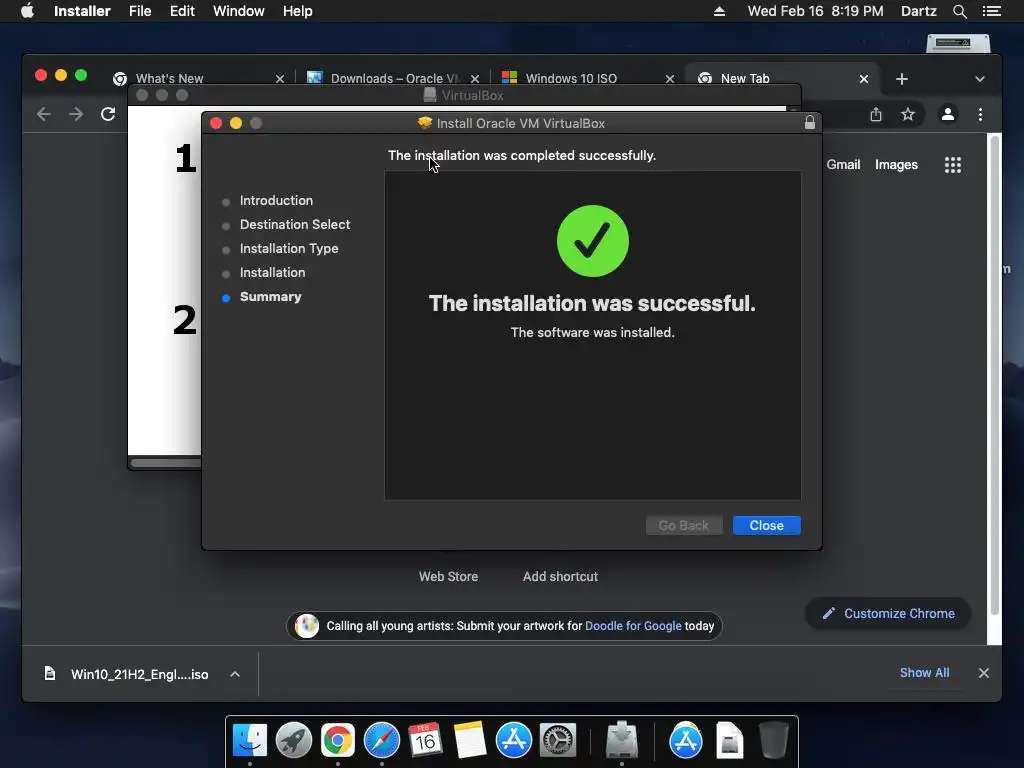Open the Window menu
This screenshot has width=1024, height=768.
pos(238,11)
